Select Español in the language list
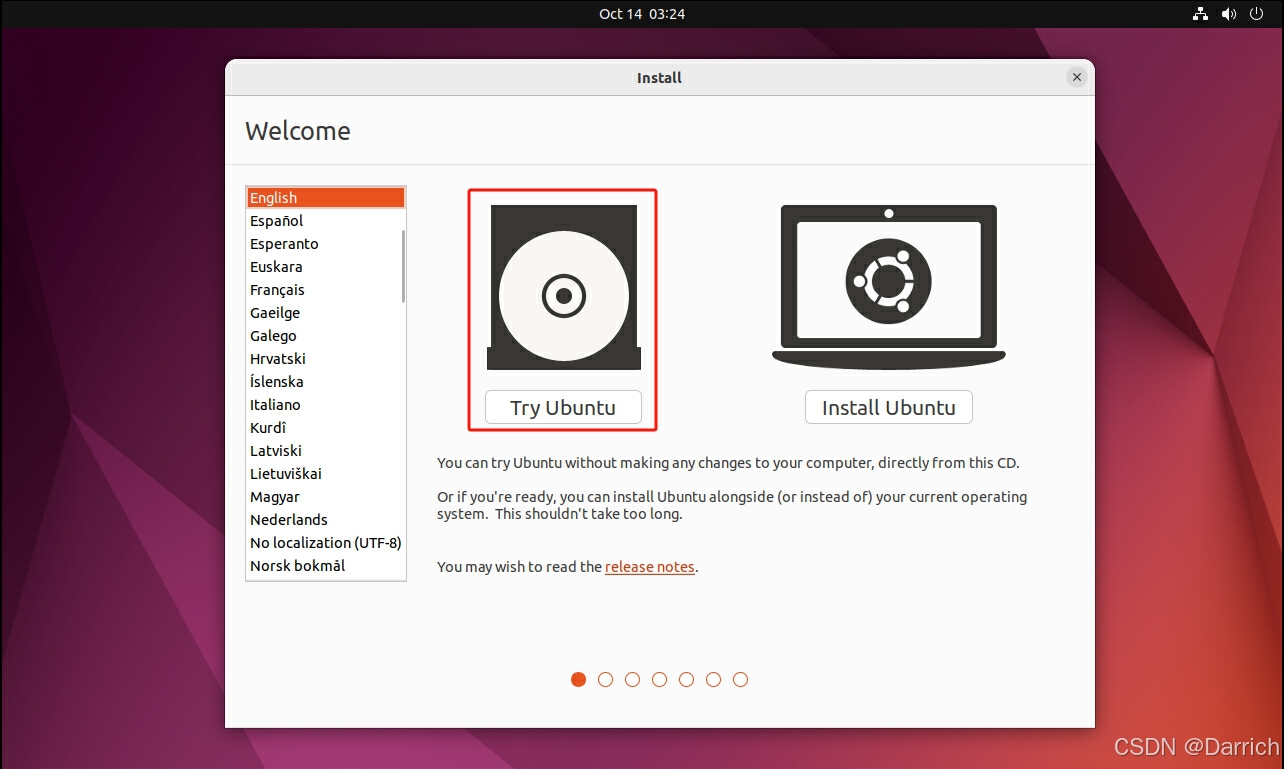Viewport: 1284px width, 769px height. tap(325, 221)
